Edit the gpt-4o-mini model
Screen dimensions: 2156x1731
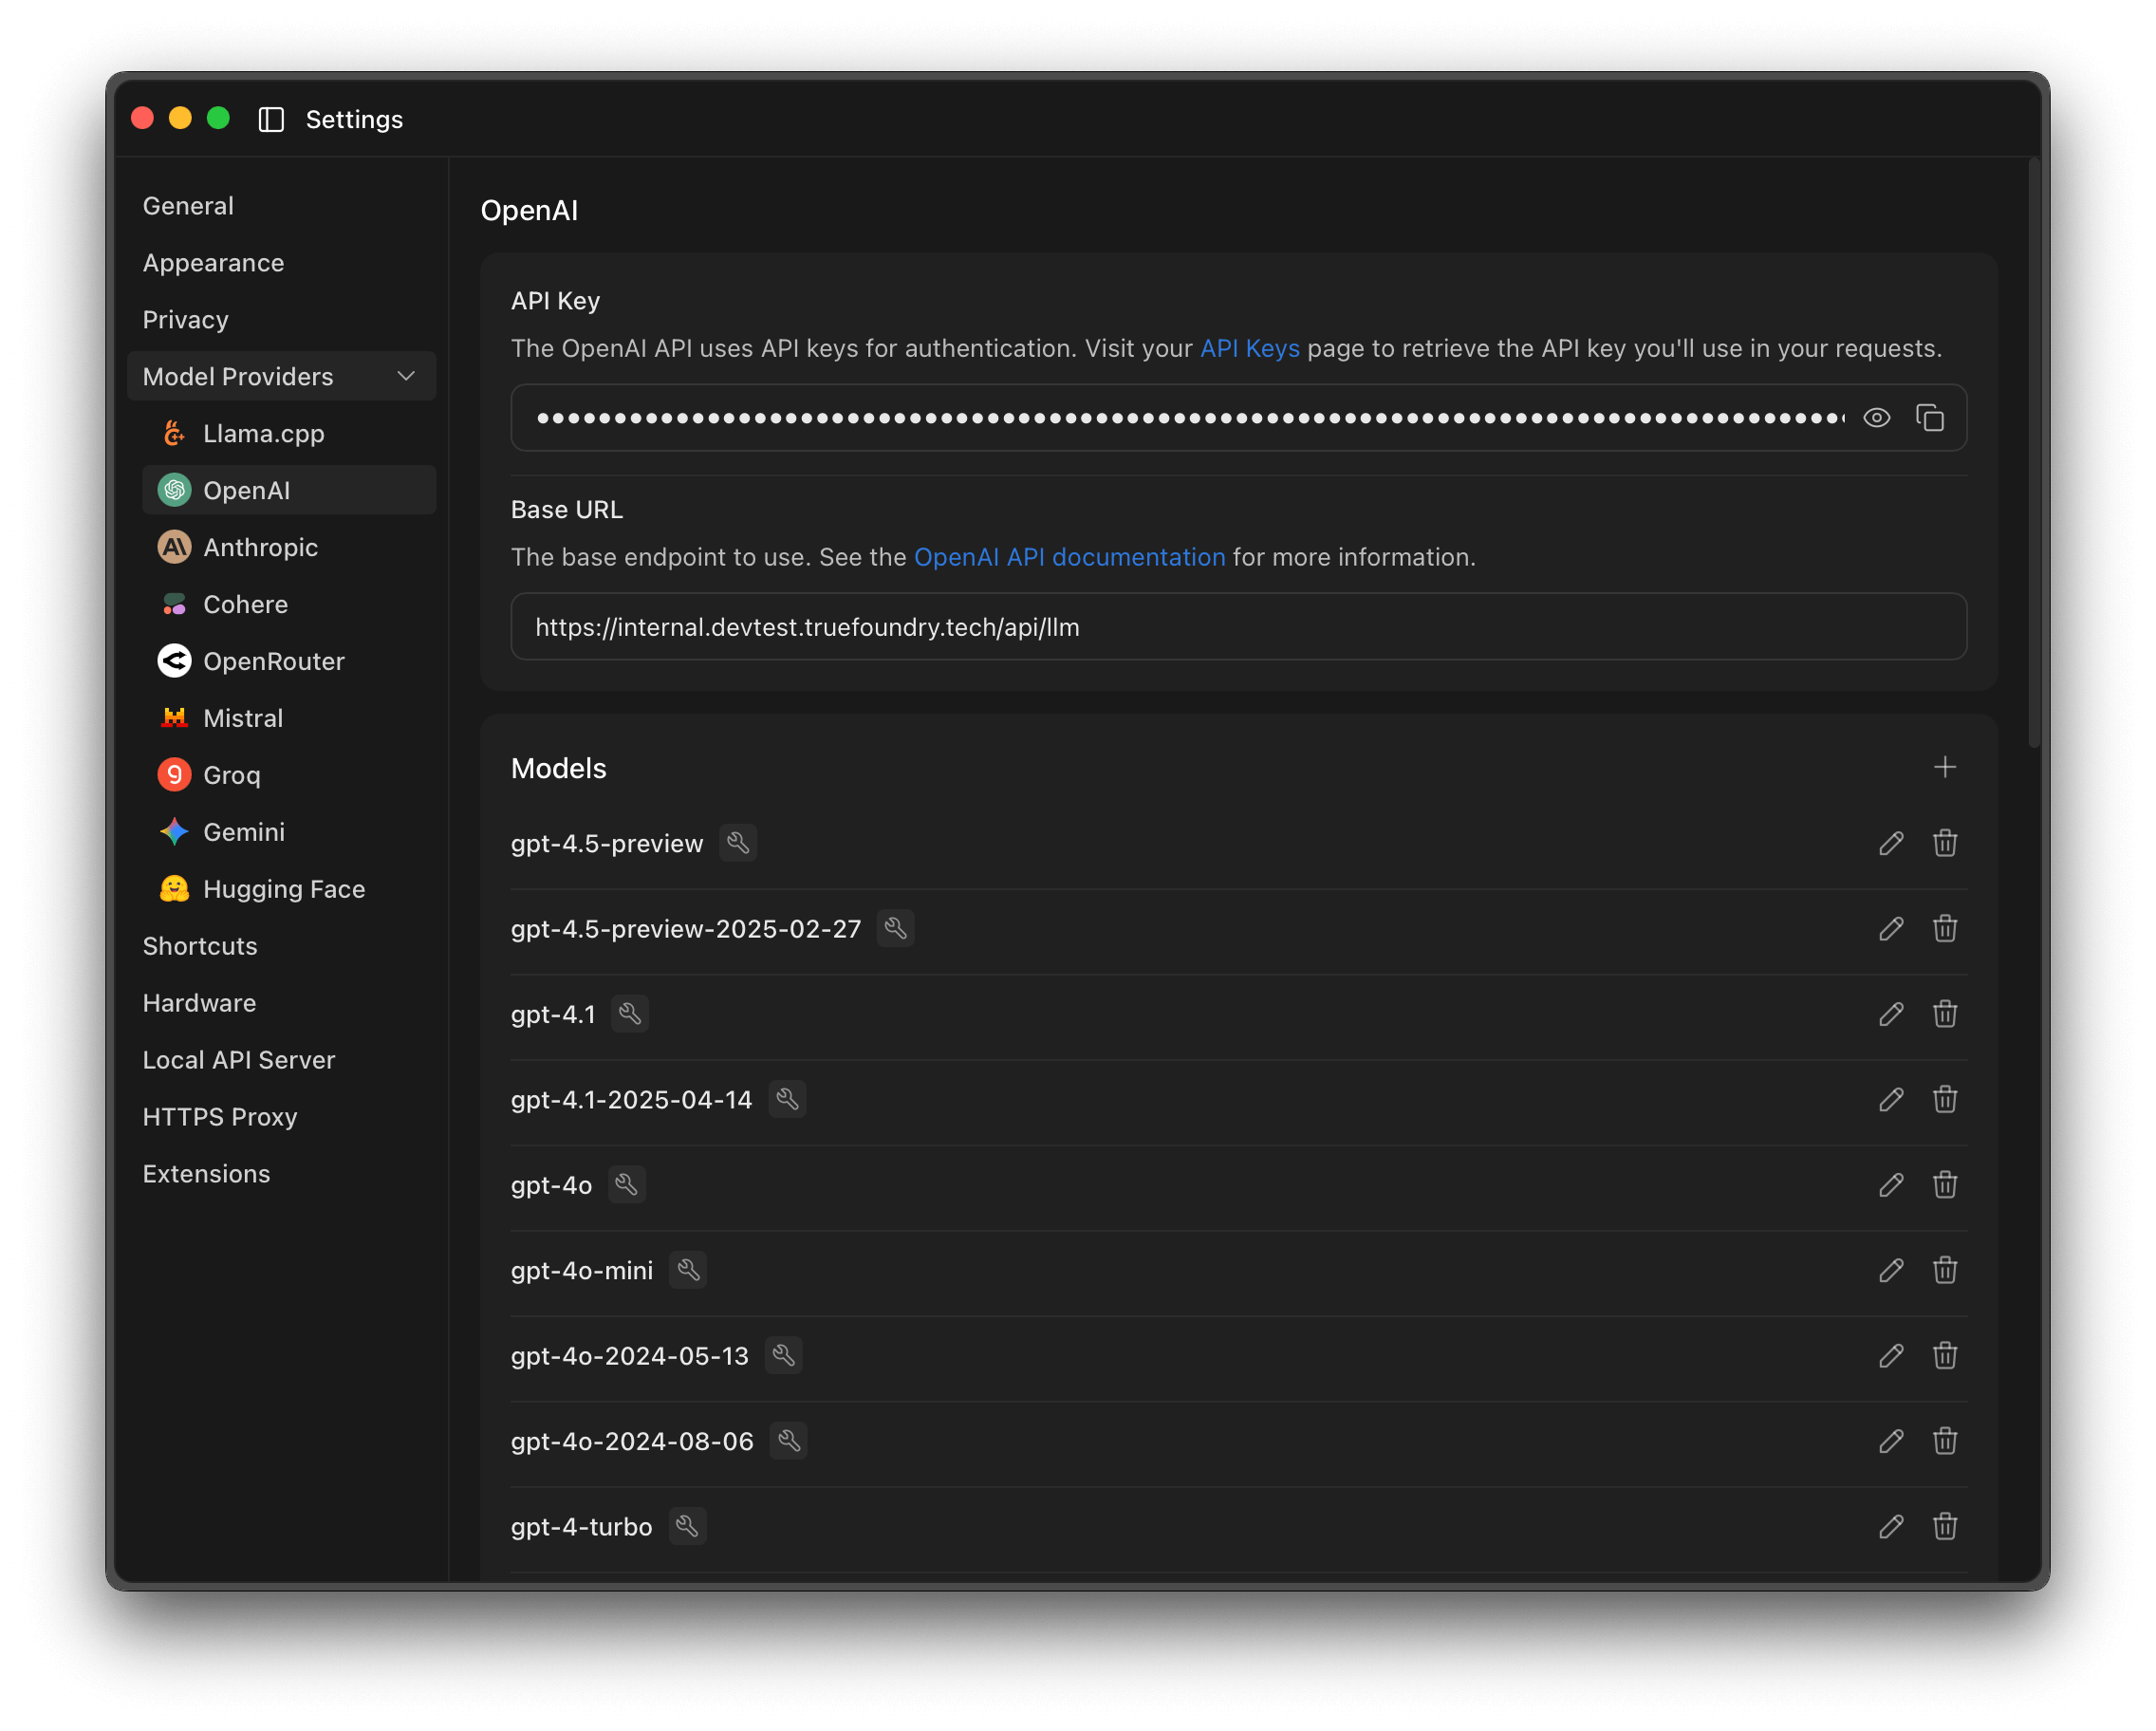(1890, 1270)
